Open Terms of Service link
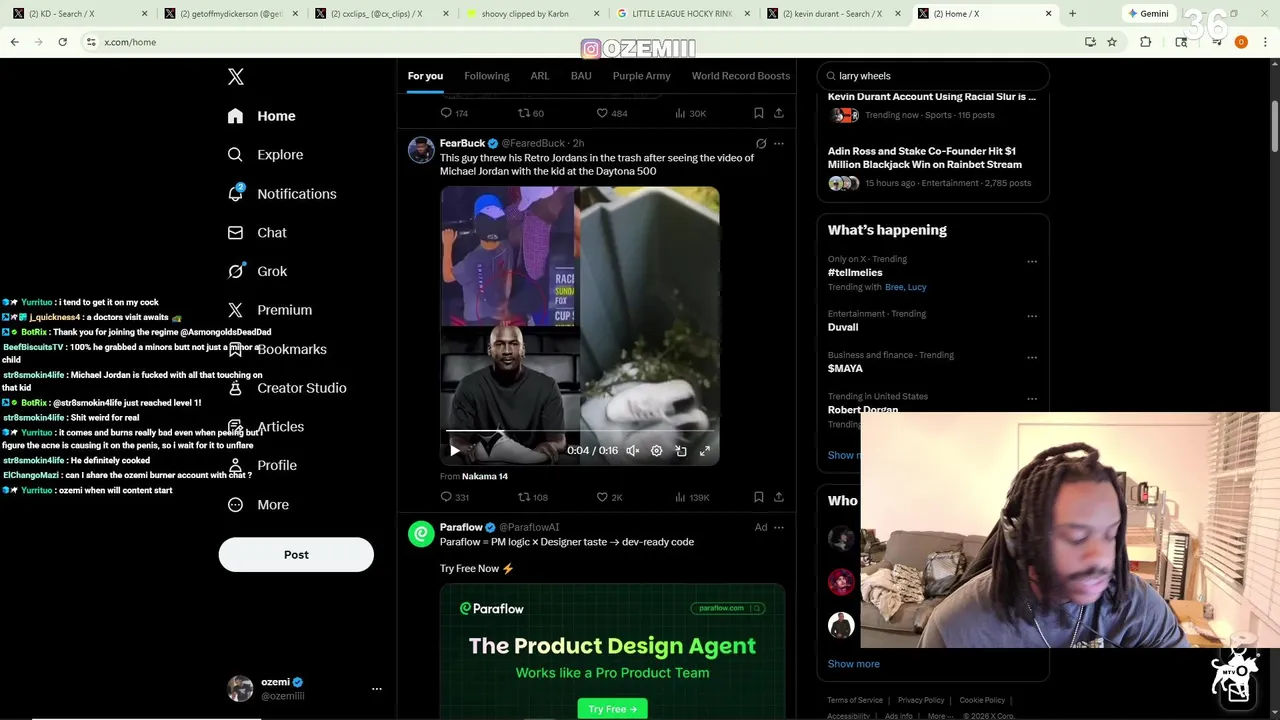 coord(855,700)
